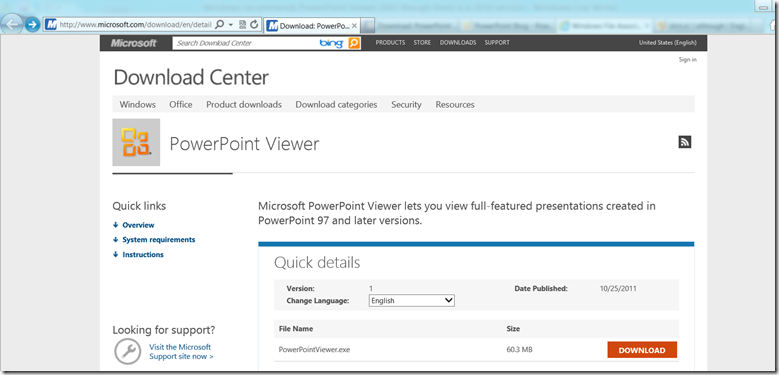Click the Quick links heading

(x=139, y=206)
